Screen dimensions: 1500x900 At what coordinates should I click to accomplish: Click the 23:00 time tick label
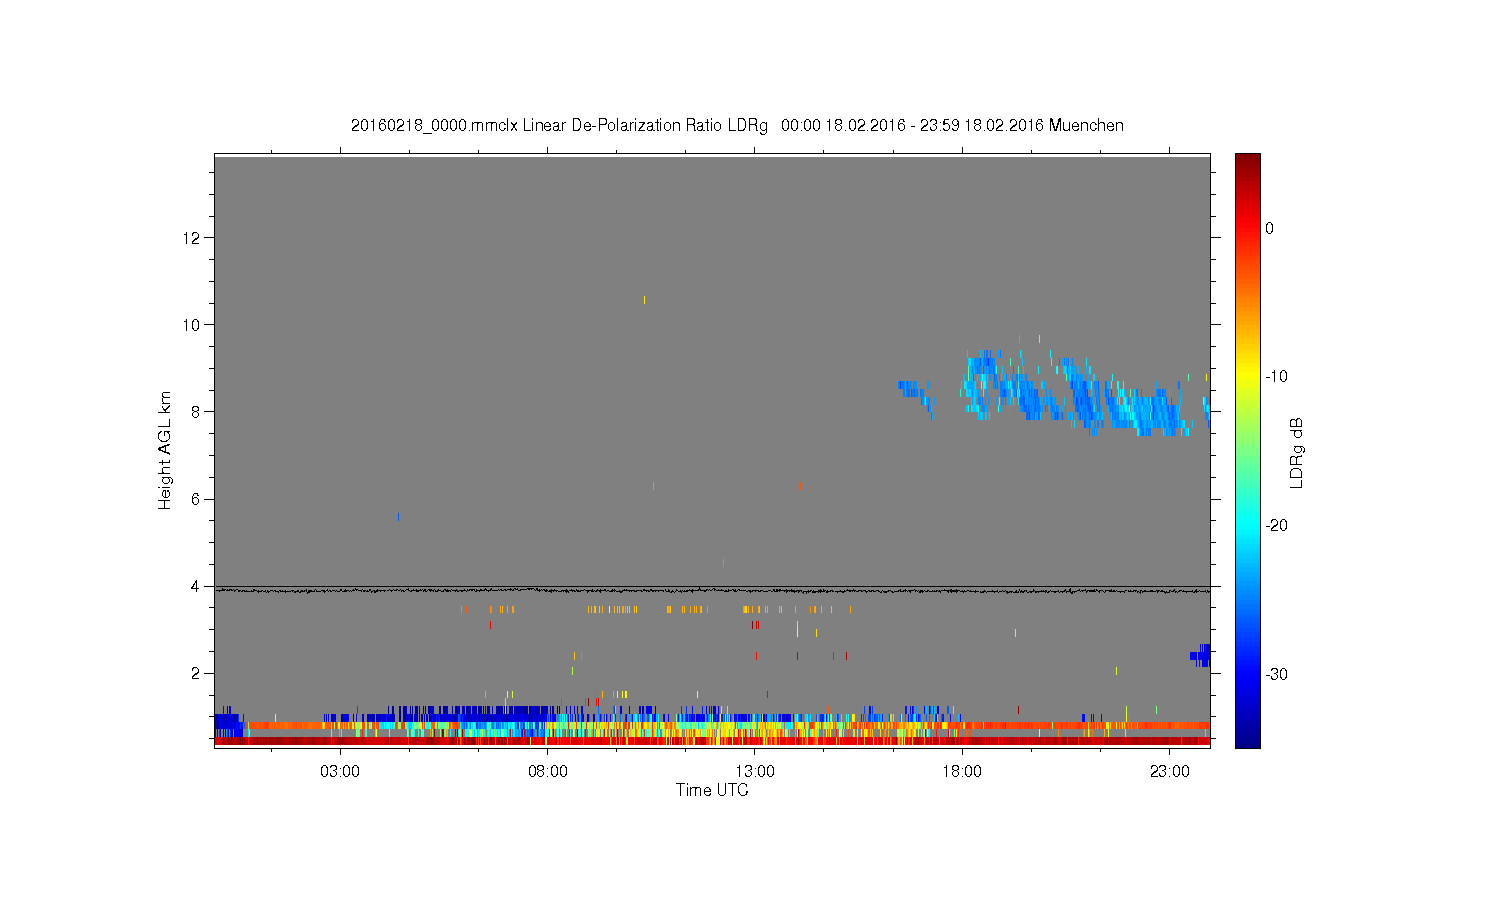[x=1170, y=772]
